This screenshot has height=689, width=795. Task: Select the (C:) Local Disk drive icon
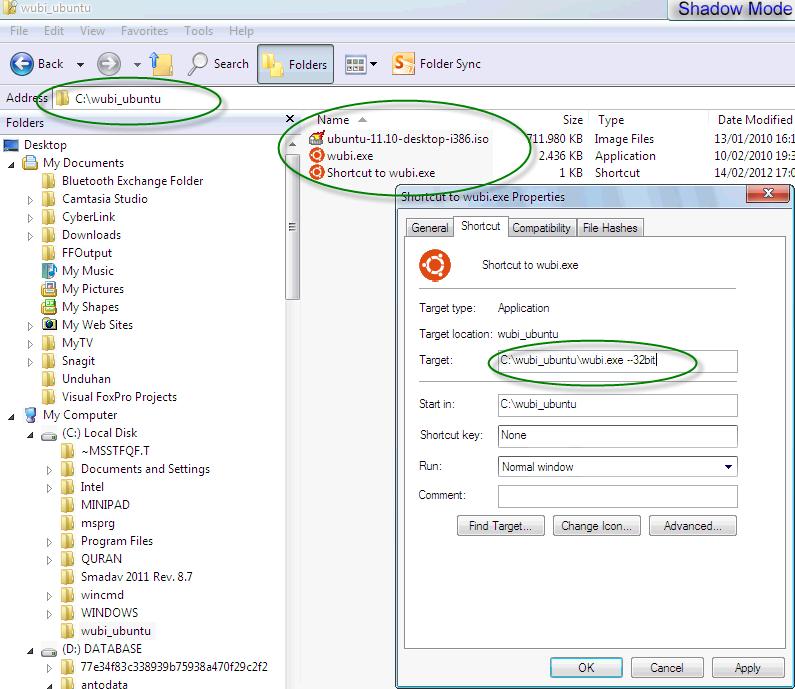[49, 434]
